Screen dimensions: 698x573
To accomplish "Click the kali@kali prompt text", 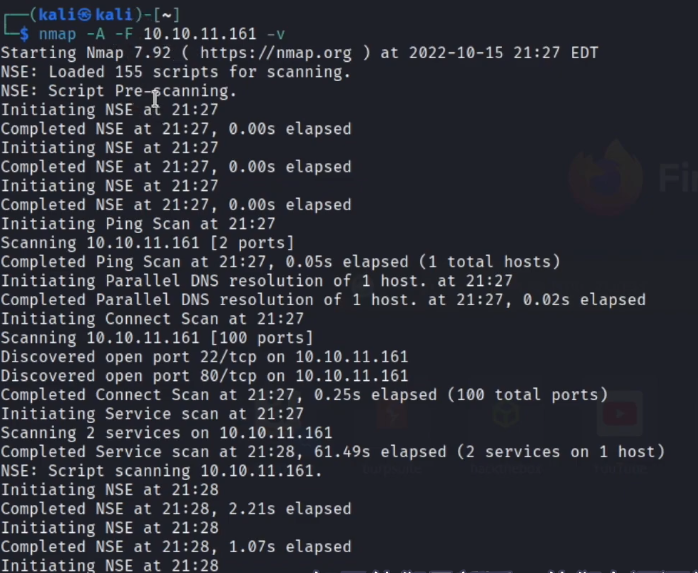I will pyautogui.click(x=81, y=15).
